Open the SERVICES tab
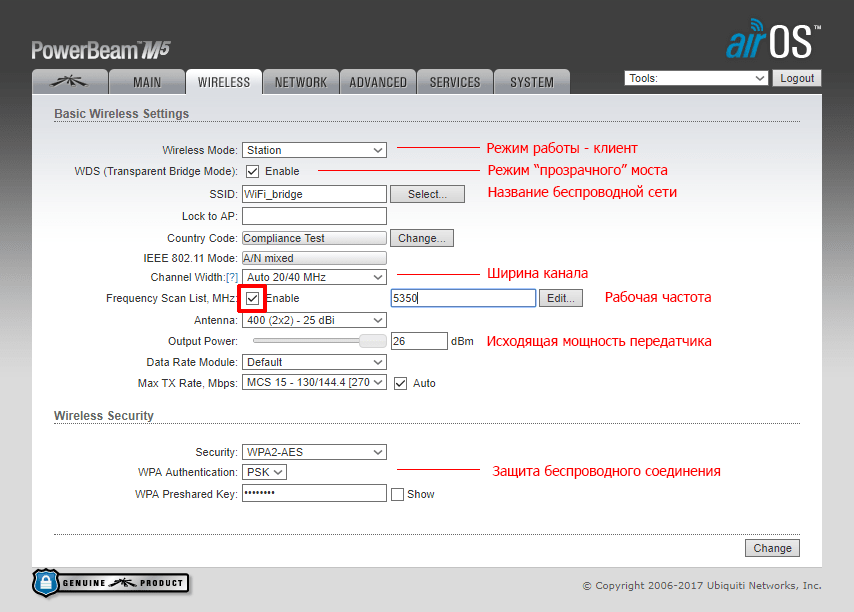Image resolution: width=854 pixels, height=612 pixels. [455, 82]
